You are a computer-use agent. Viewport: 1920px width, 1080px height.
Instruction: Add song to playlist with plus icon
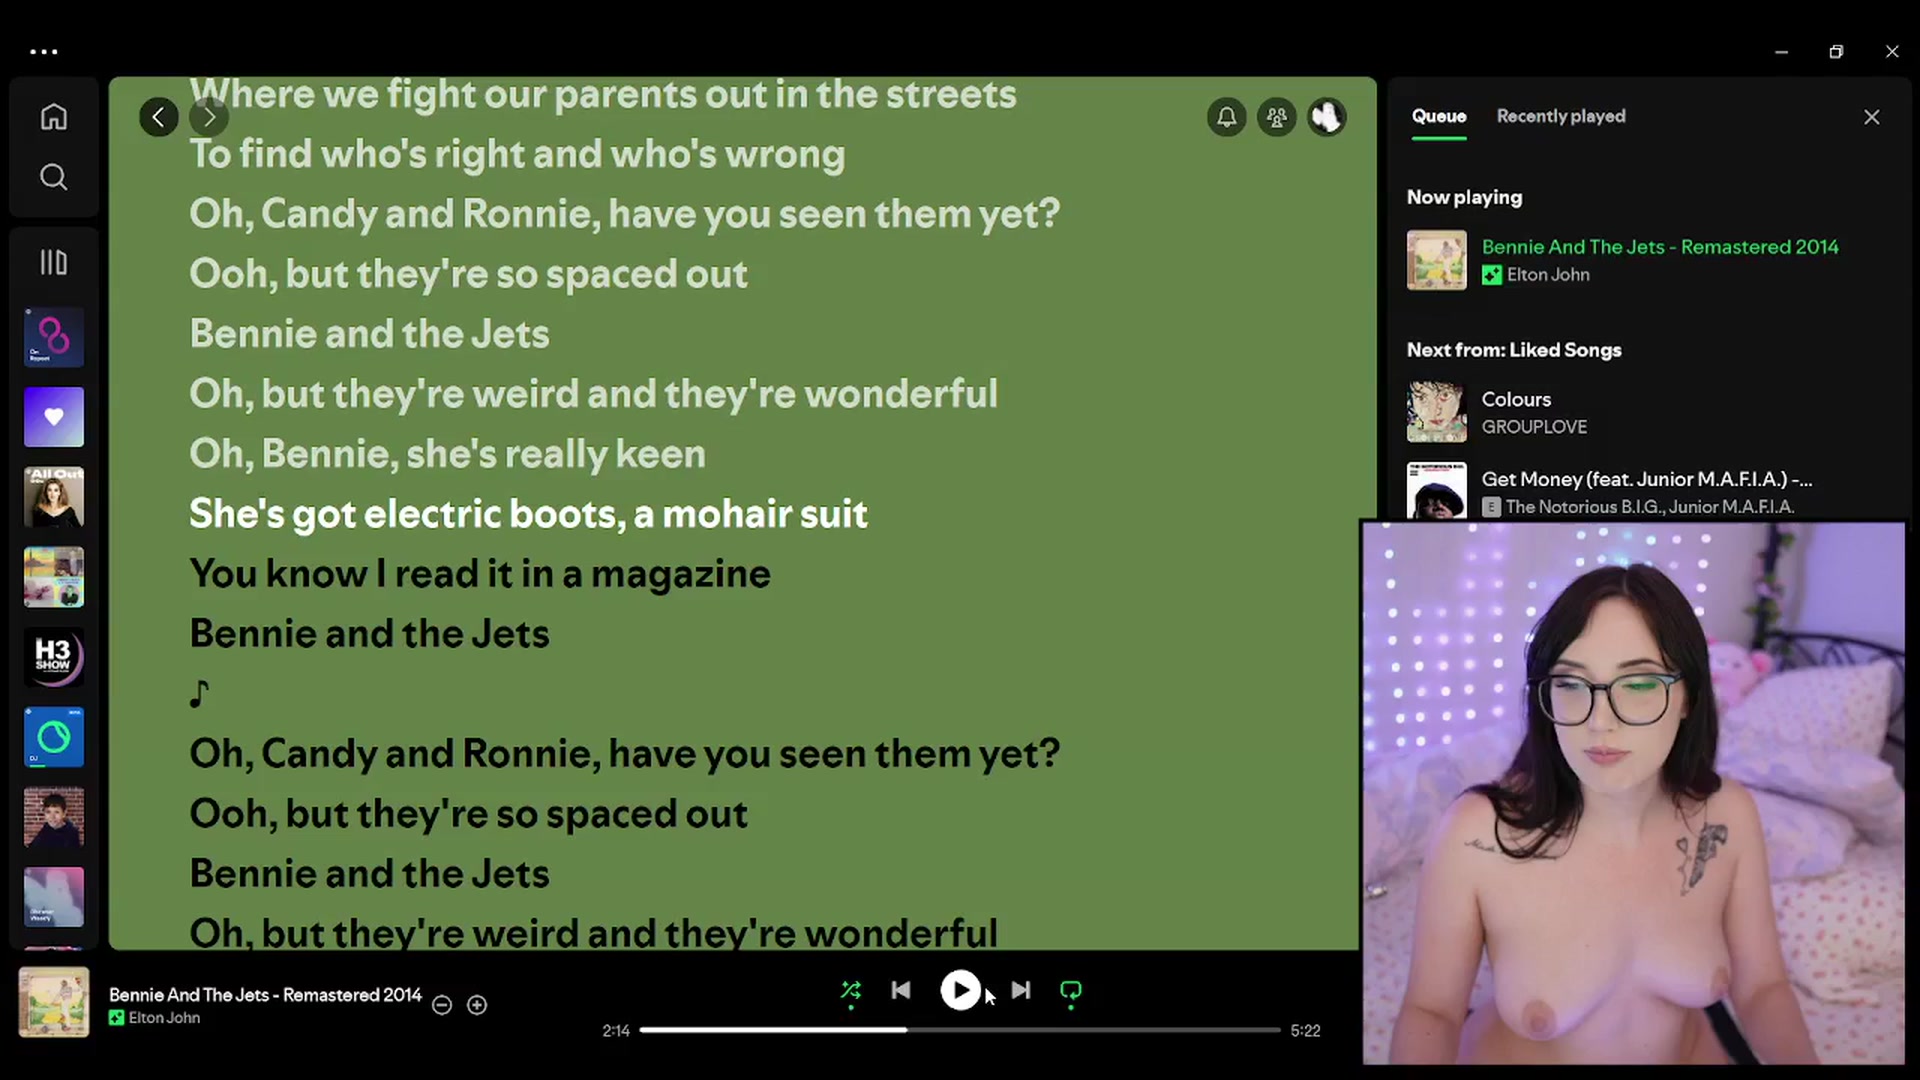(477, 1005)
